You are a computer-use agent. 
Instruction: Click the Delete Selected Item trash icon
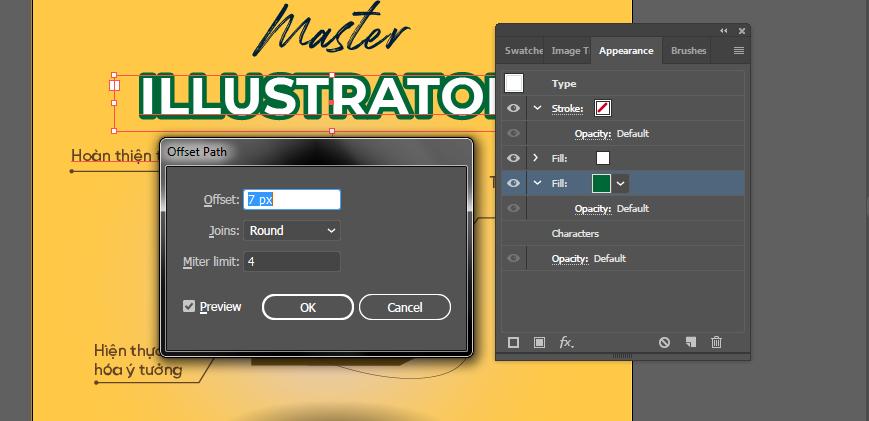click(716, 342)
